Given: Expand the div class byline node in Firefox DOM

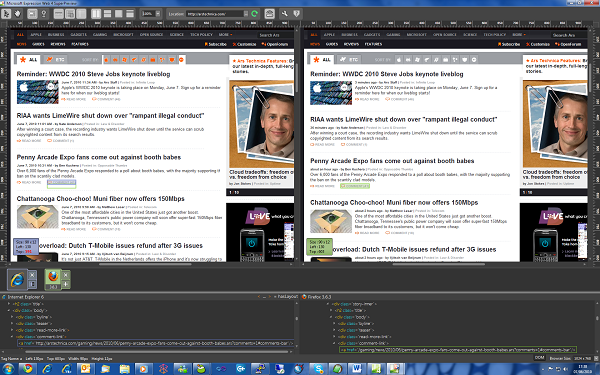Looking at the screenshot, I should point(334,323).
